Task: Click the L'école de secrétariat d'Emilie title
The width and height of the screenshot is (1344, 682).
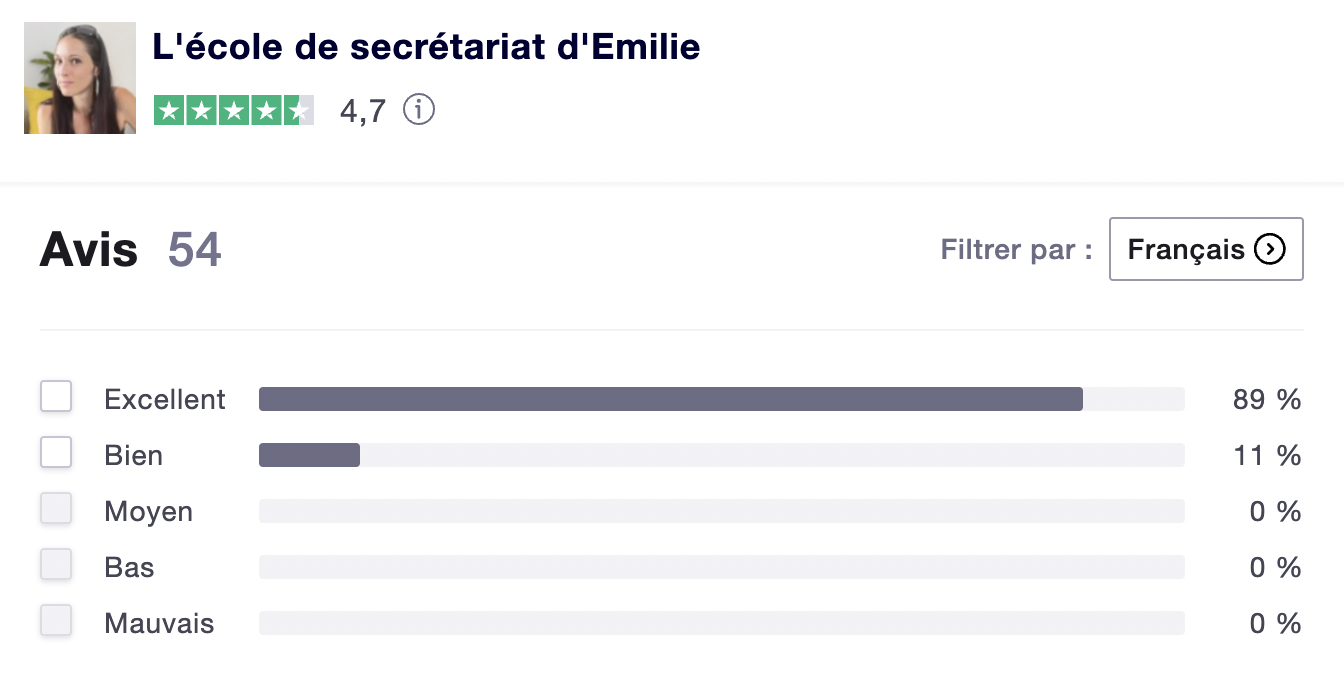Action: tap(426, 47)
